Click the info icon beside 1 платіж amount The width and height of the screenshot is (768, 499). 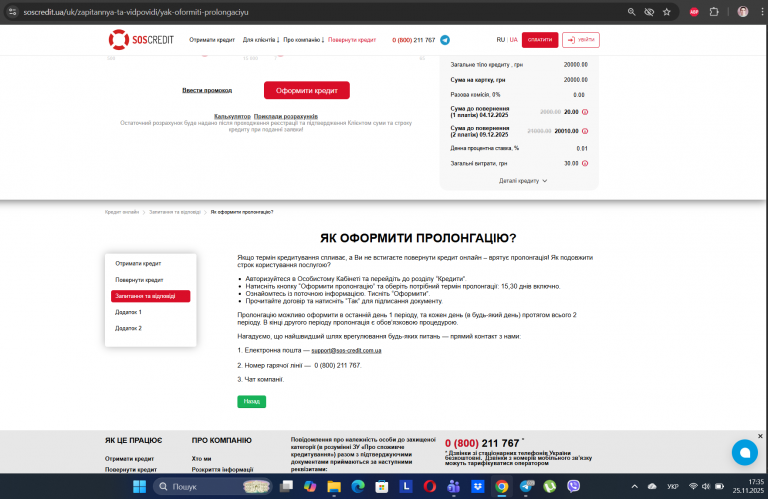585,112
